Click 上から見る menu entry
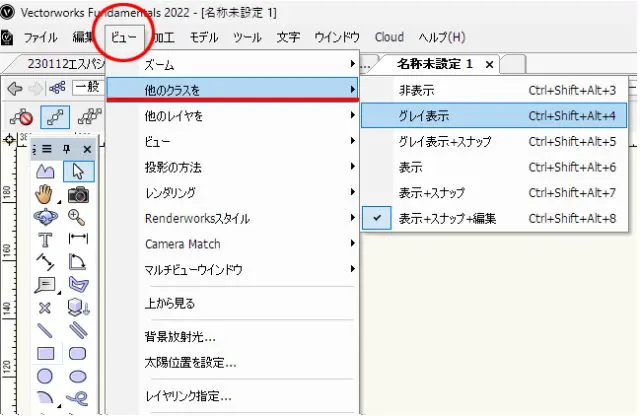Screen dimensions: 640x416 170,303
